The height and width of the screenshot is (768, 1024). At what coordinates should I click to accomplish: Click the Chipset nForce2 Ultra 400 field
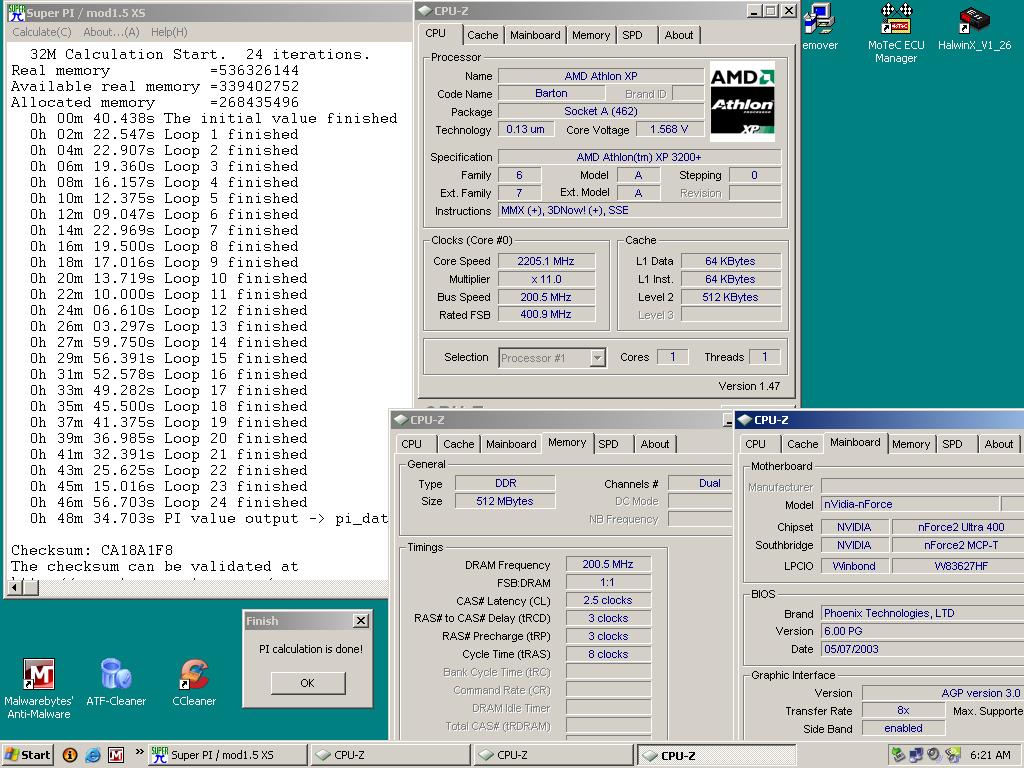[958, 527]
